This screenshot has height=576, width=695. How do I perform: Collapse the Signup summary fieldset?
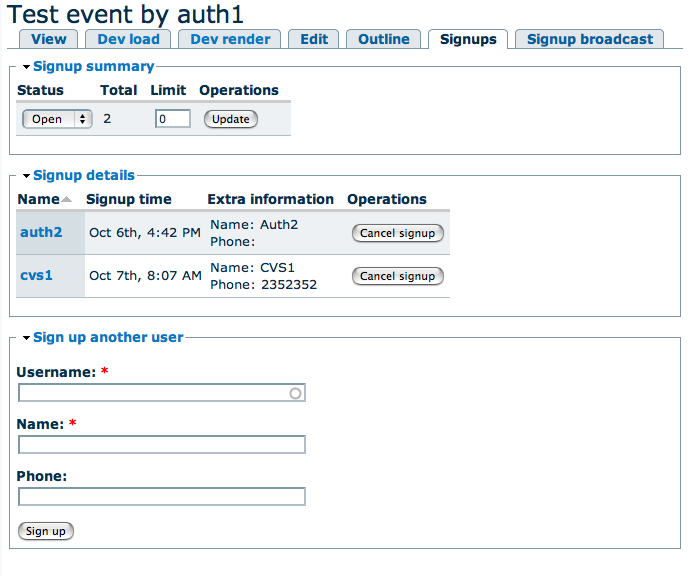tap(93, 67)
